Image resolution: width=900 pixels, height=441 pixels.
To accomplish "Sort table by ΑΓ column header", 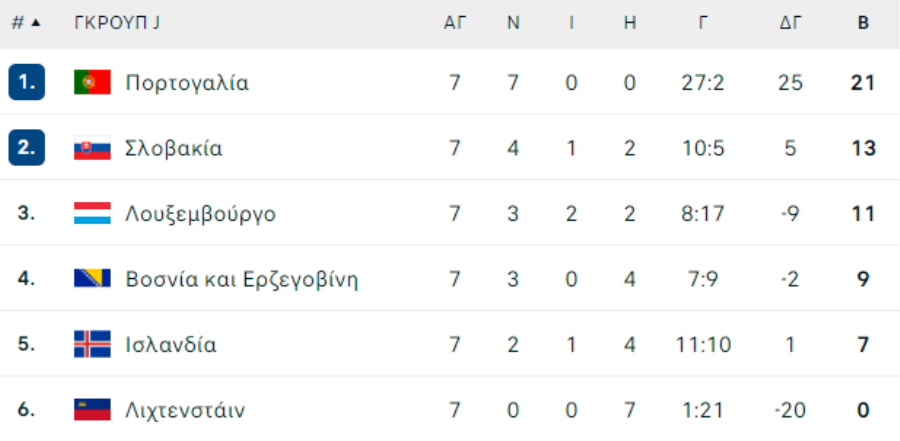I will pos(455,23).
